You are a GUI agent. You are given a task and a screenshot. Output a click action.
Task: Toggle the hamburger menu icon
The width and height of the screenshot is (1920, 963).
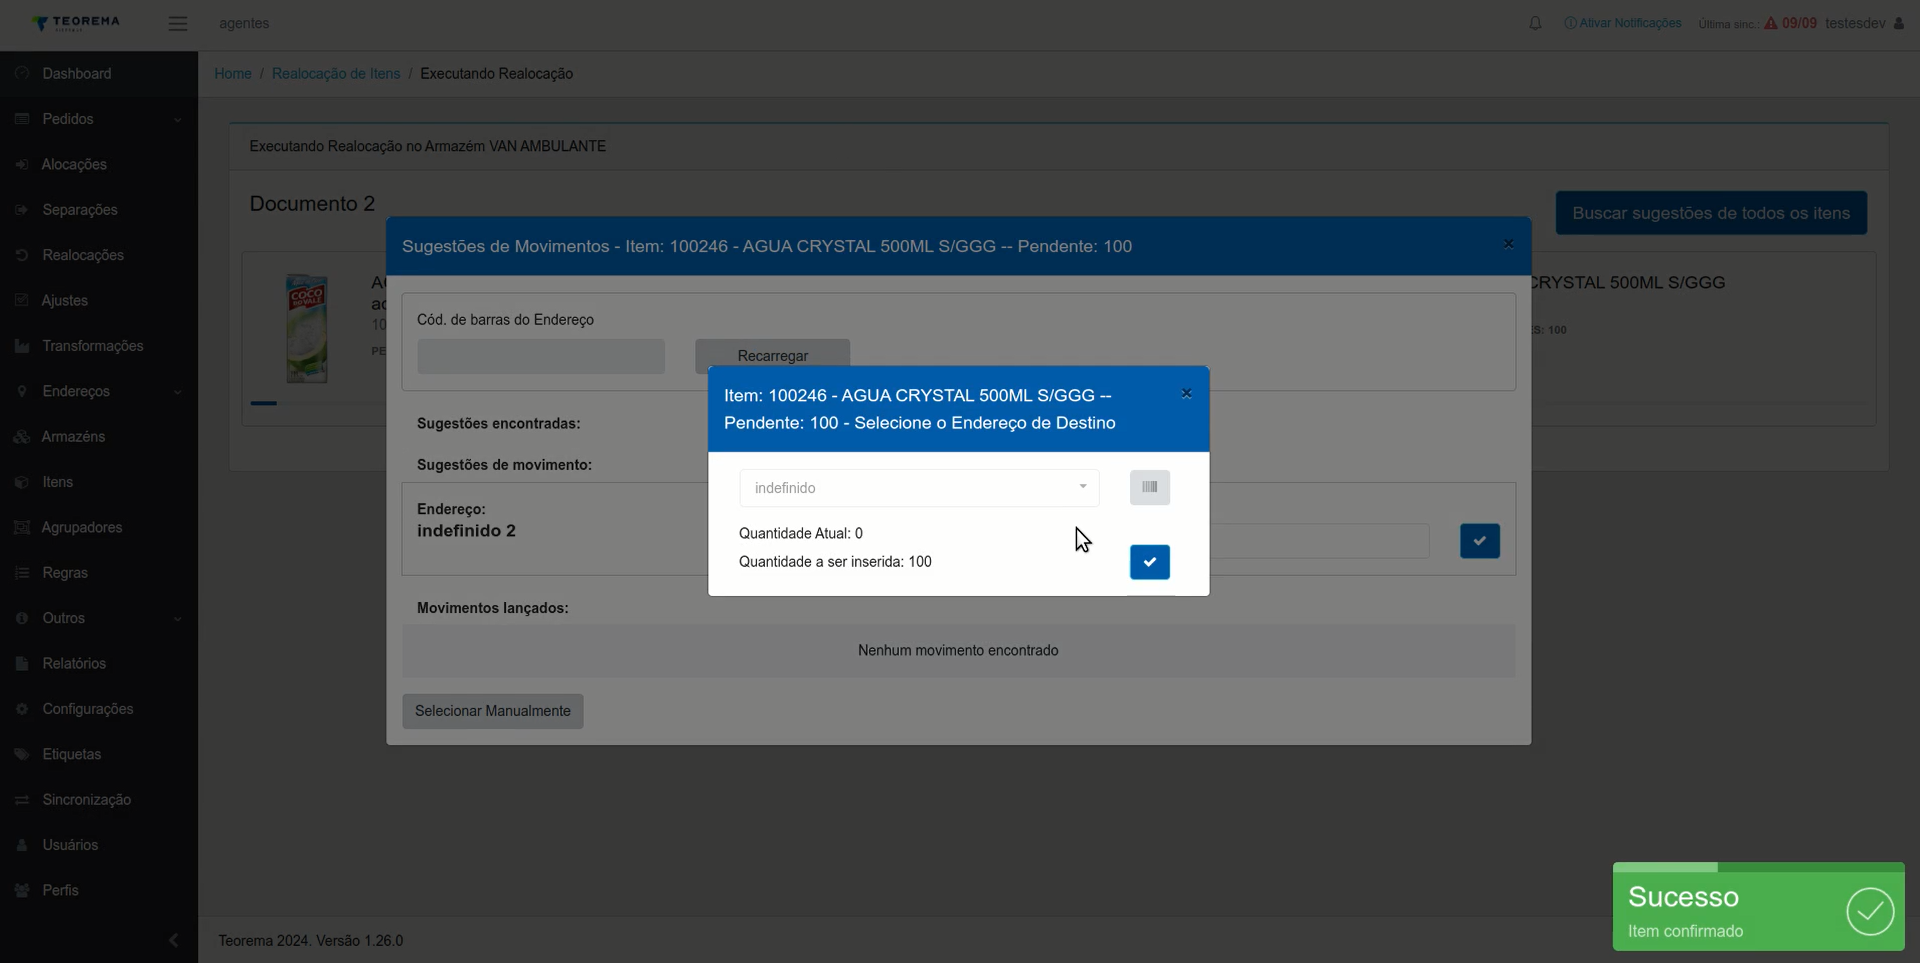(178, 23)
